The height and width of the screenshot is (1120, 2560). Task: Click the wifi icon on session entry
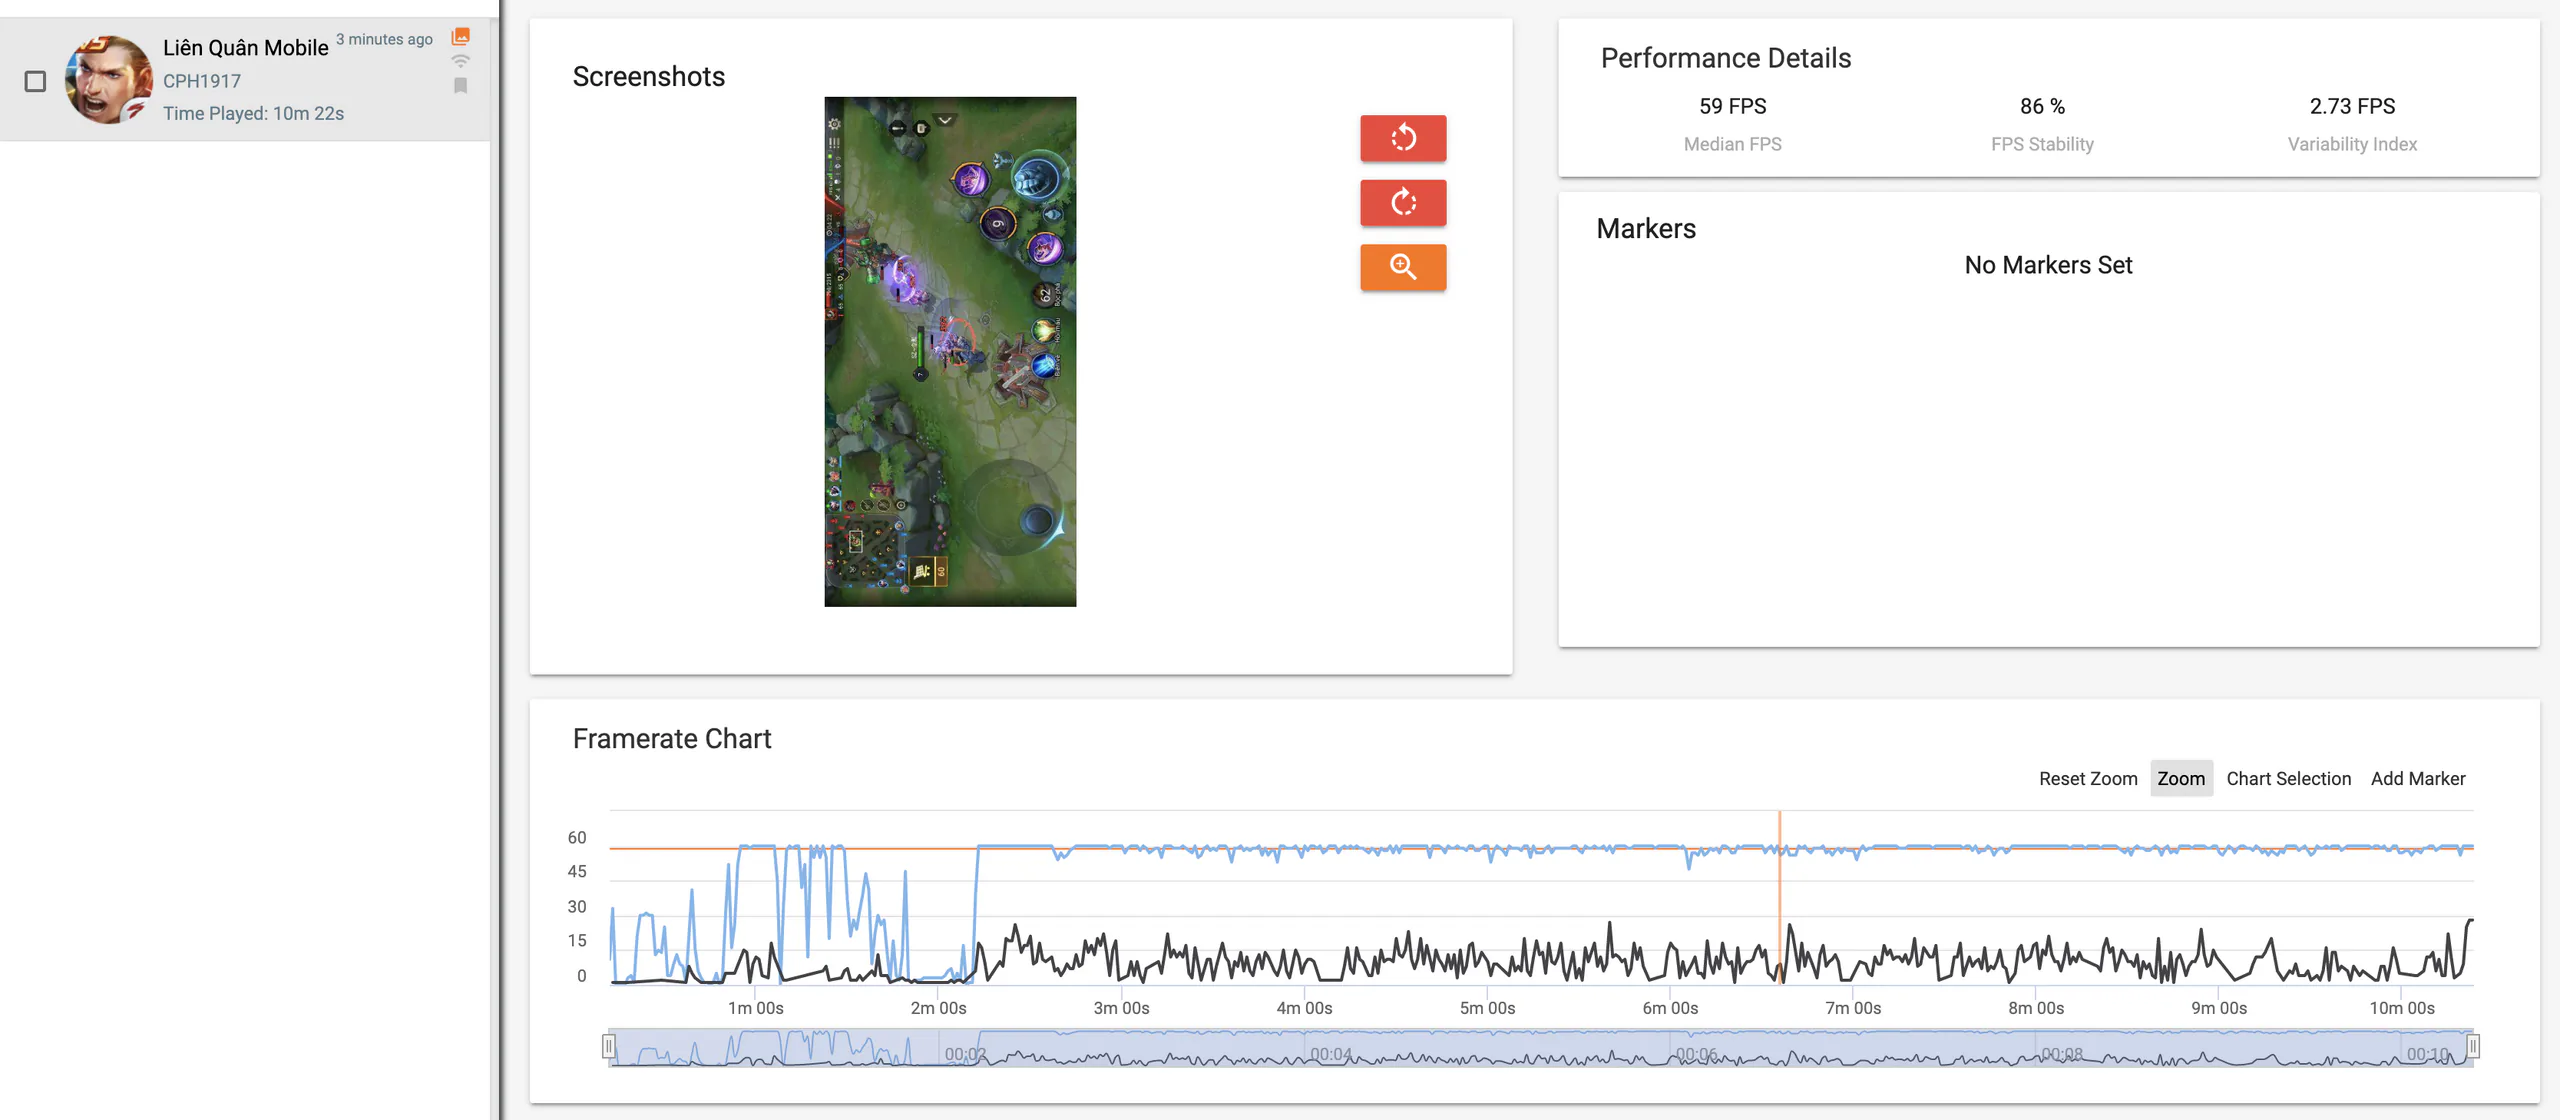tap(460, 61)
